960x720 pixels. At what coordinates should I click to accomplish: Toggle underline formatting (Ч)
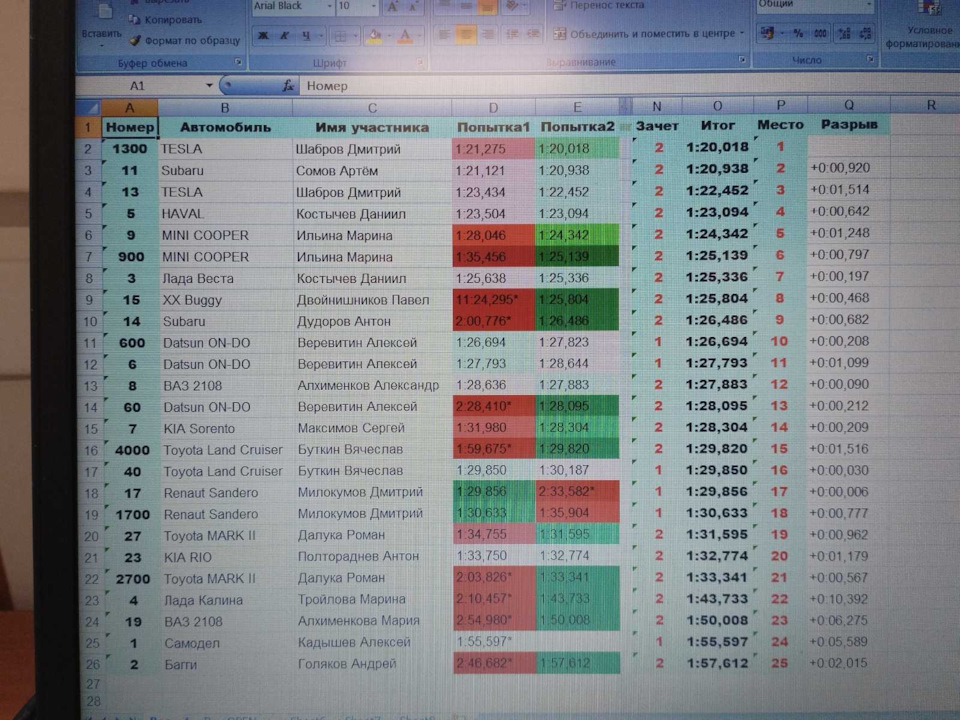pyautogui.click(x=306, y=36)
